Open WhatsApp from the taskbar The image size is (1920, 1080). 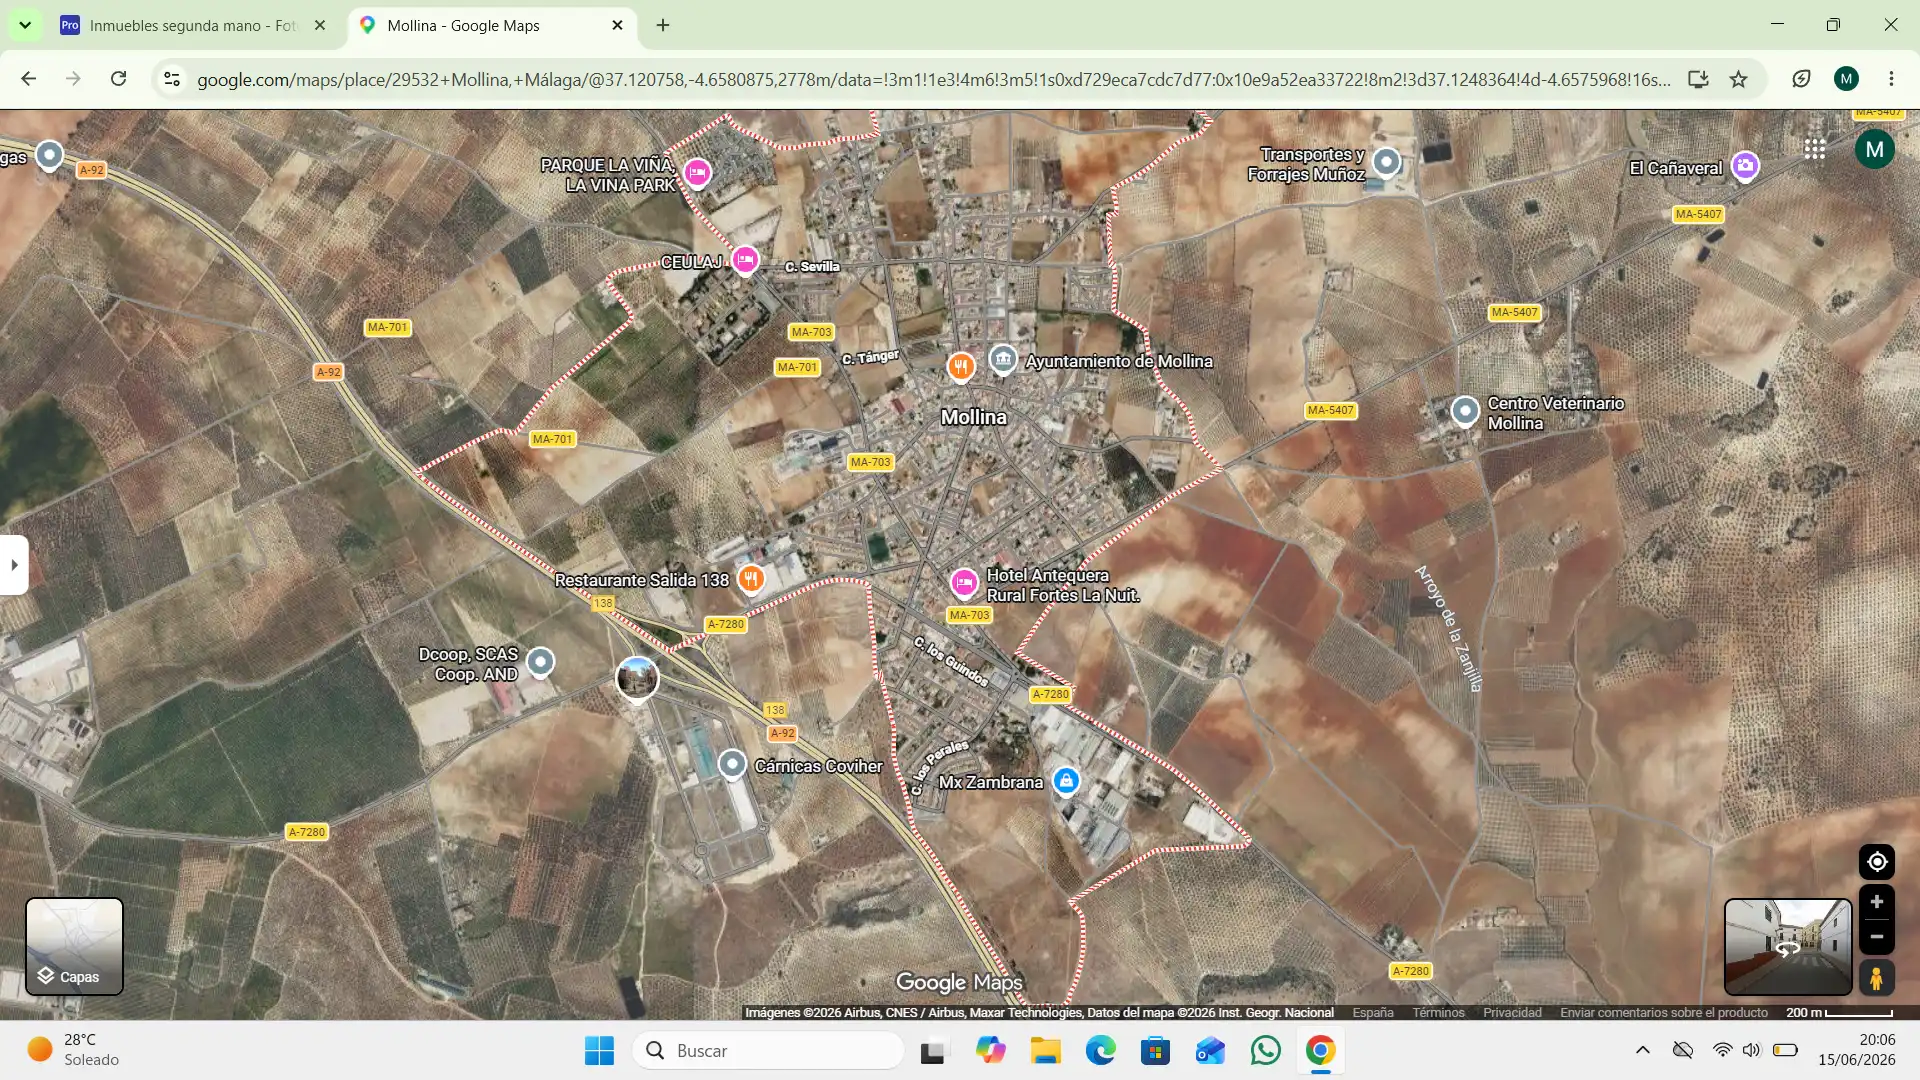(1265, 1051)
